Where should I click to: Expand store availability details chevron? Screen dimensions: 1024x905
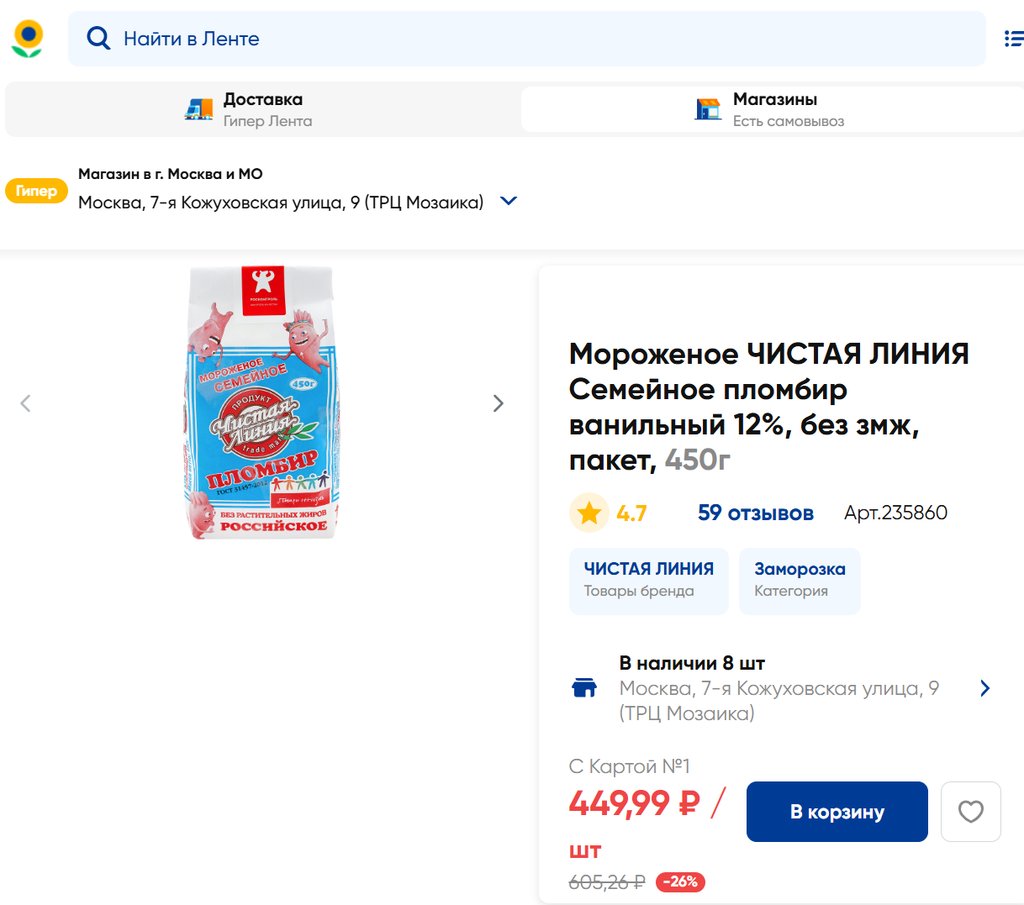tap(985, 688)
